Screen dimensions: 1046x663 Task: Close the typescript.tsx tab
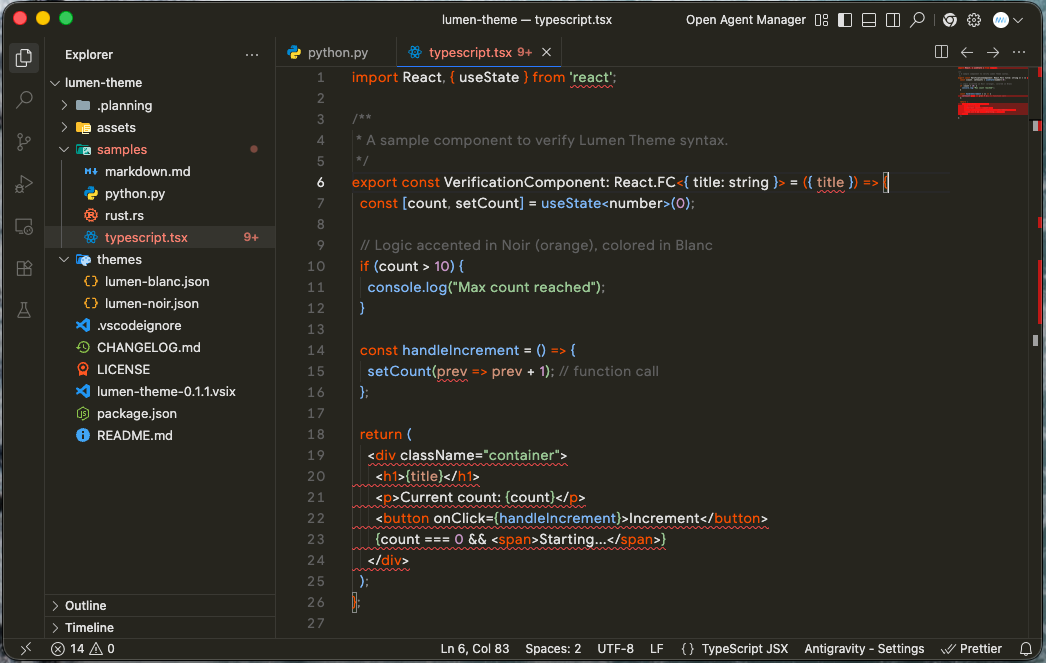click(x=546, y=52)
